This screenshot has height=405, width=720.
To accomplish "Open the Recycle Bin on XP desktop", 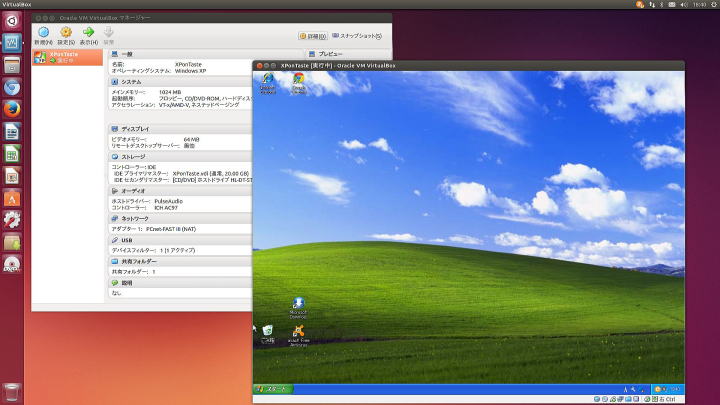I will tap(268, 334).
